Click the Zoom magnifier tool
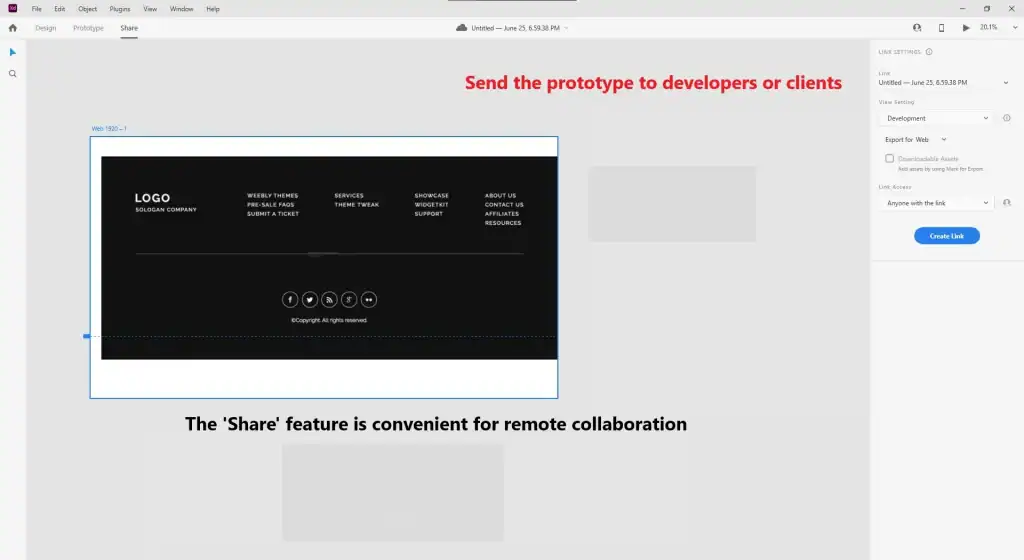The image size is (1024, 560). [13, 74]
